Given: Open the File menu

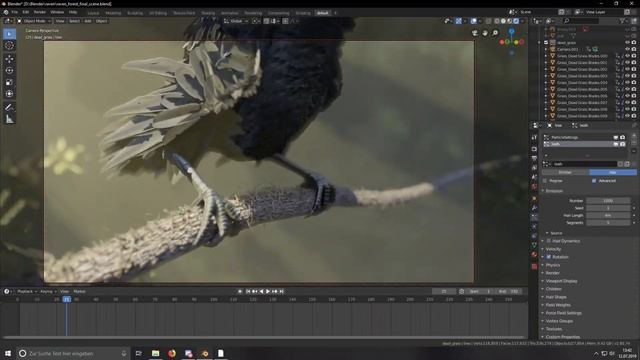Looking at the screenshot, I should click(15, 13).
